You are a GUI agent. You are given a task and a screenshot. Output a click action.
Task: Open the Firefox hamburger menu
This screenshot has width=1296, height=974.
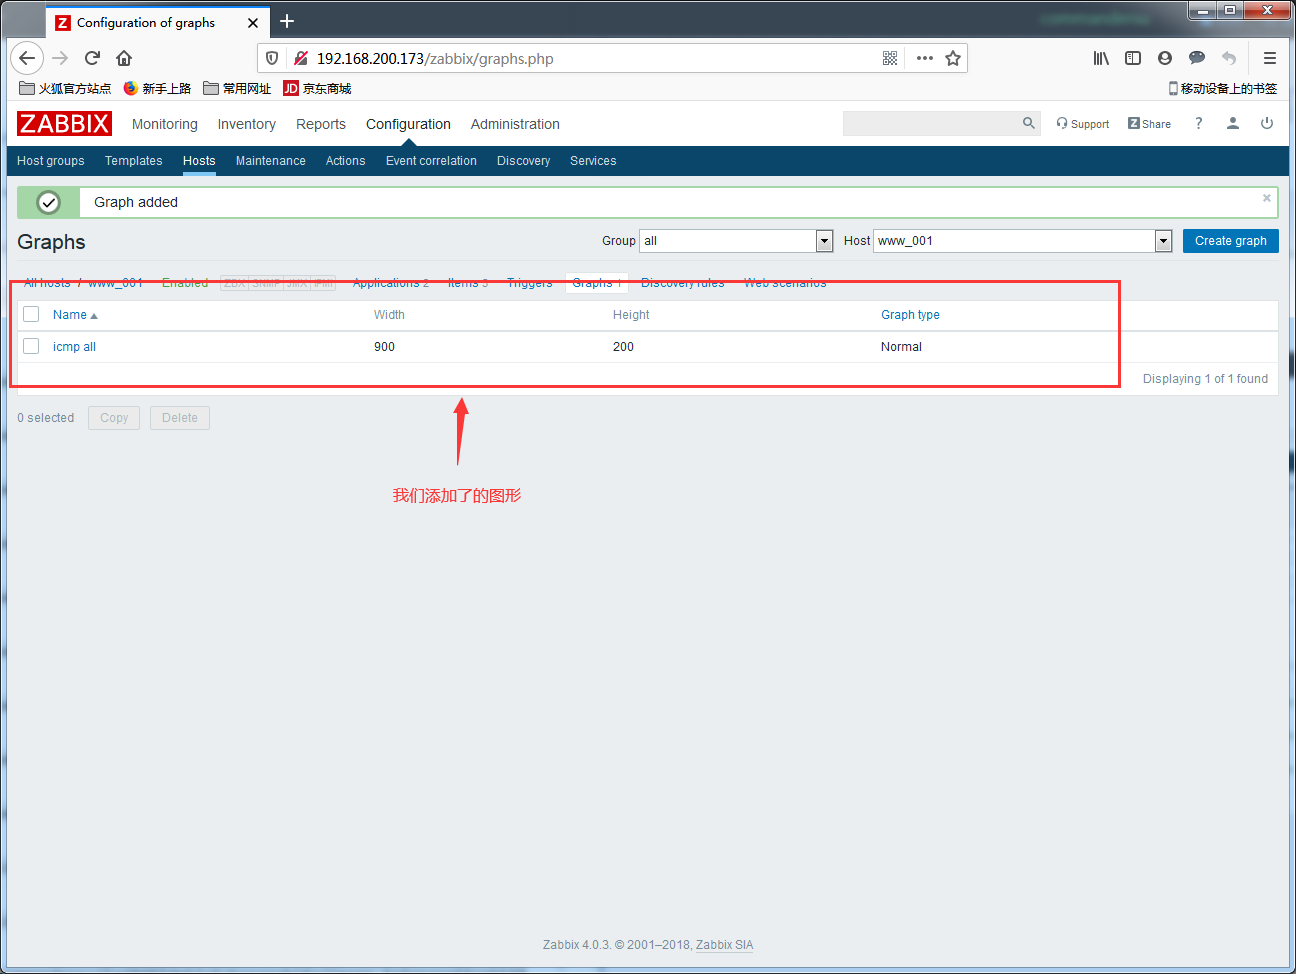click(1270, 58)
